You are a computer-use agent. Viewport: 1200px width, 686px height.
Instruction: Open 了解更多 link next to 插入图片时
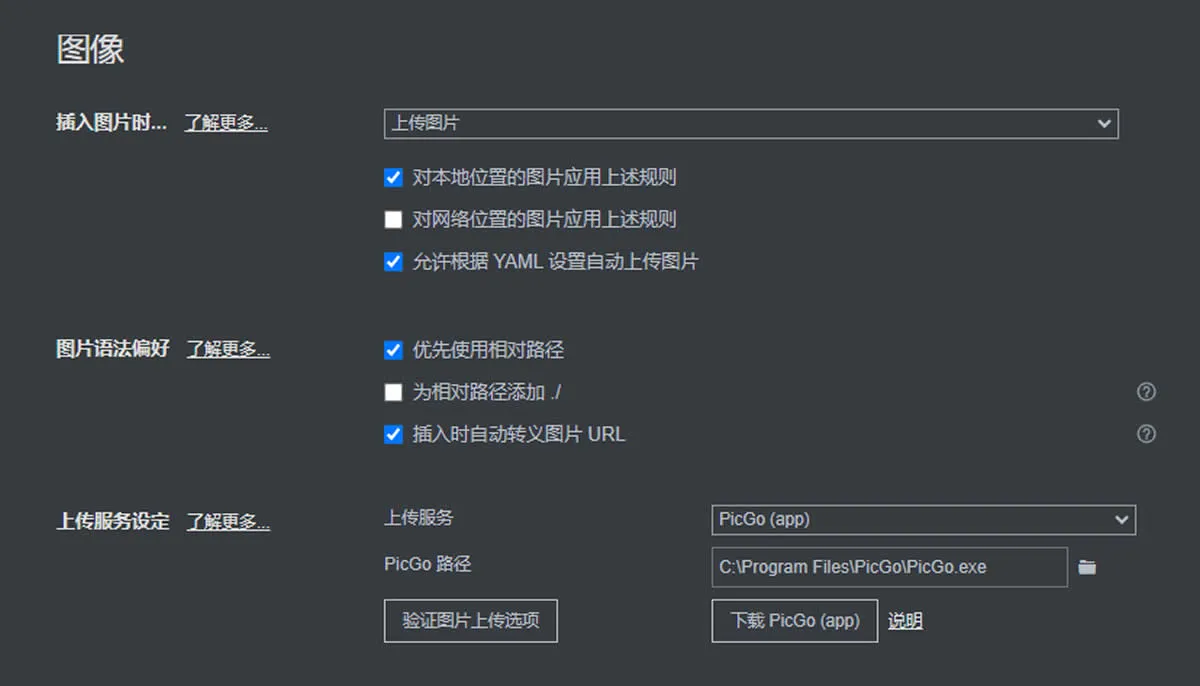click(x=226, y=124)
